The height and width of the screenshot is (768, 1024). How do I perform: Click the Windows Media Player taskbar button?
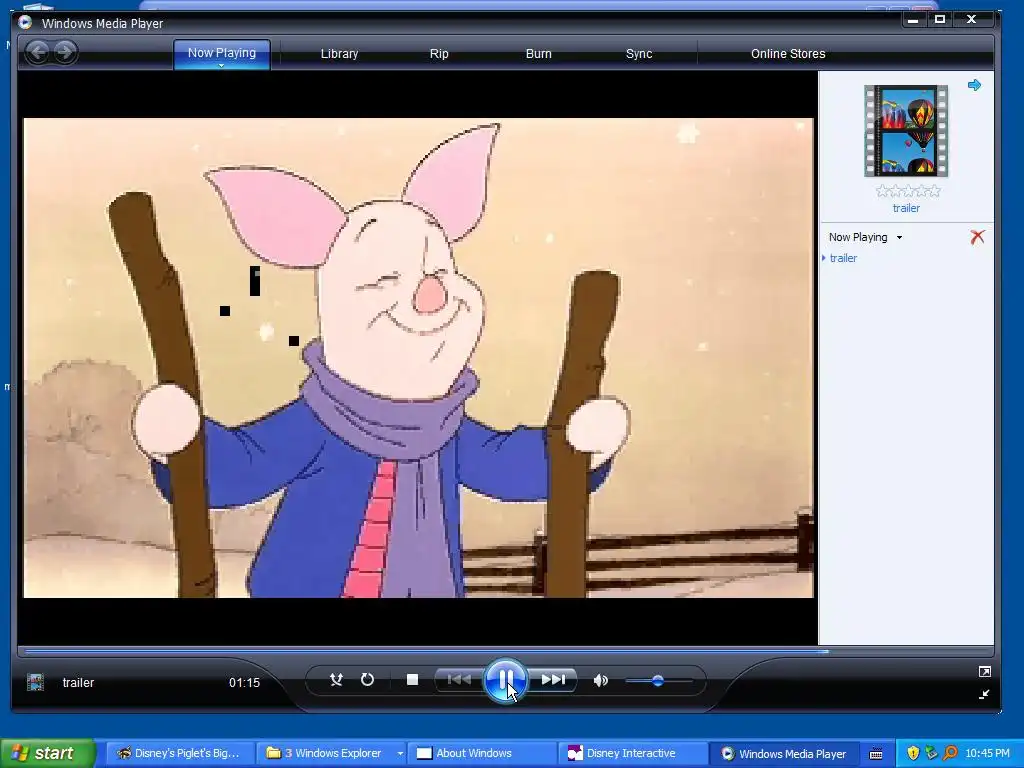[x=784, y=753]
